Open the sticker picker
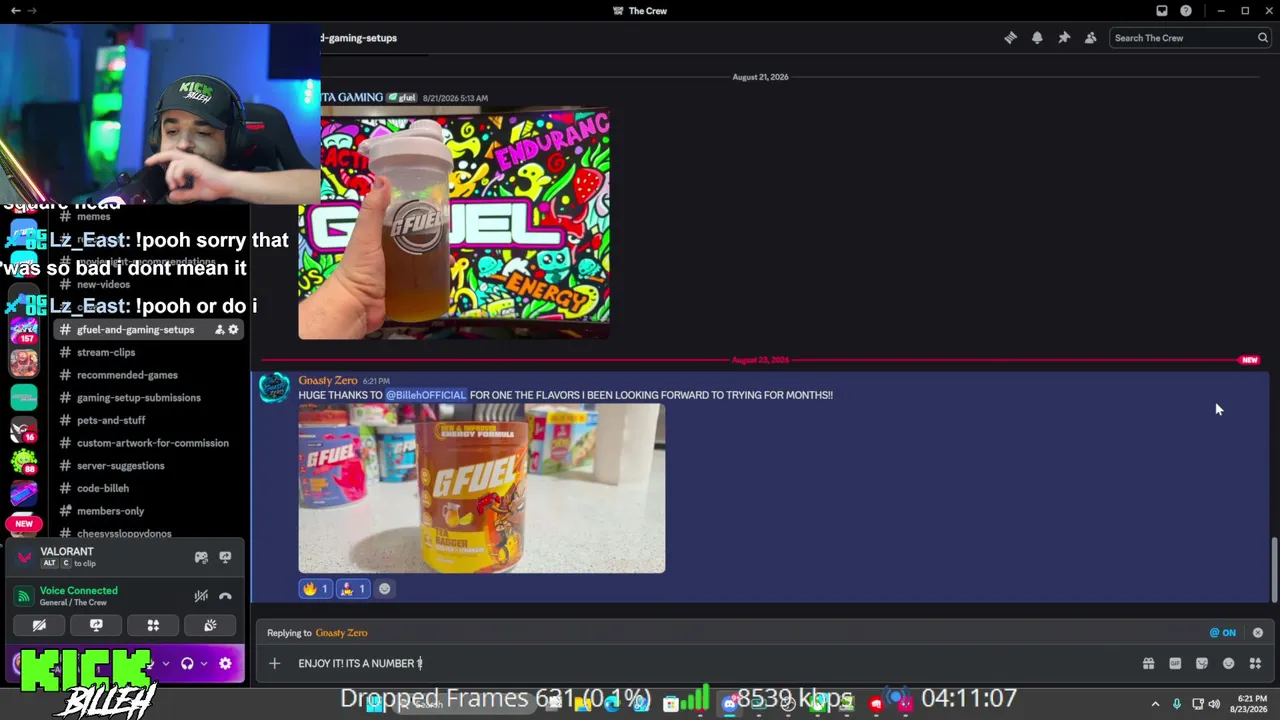 tap(1202, 663)
